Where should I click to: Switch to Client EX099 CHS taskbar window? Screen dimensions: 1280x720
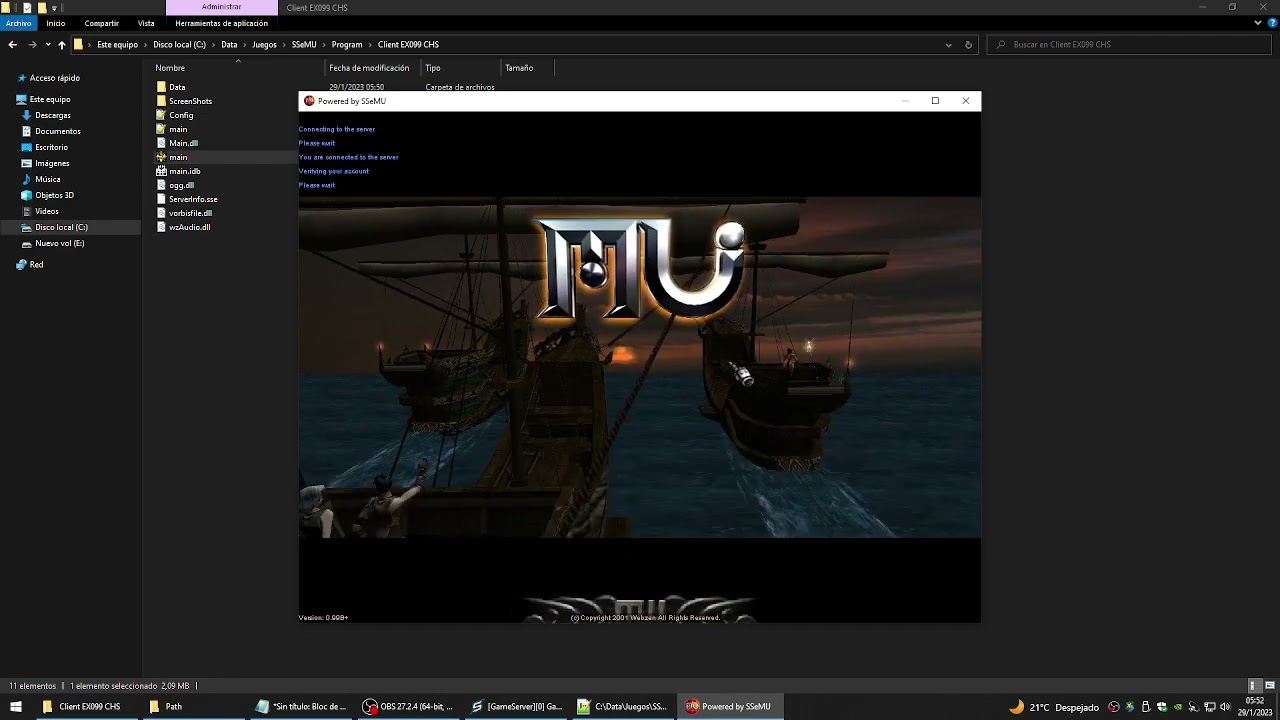click(x=83, y=707)
